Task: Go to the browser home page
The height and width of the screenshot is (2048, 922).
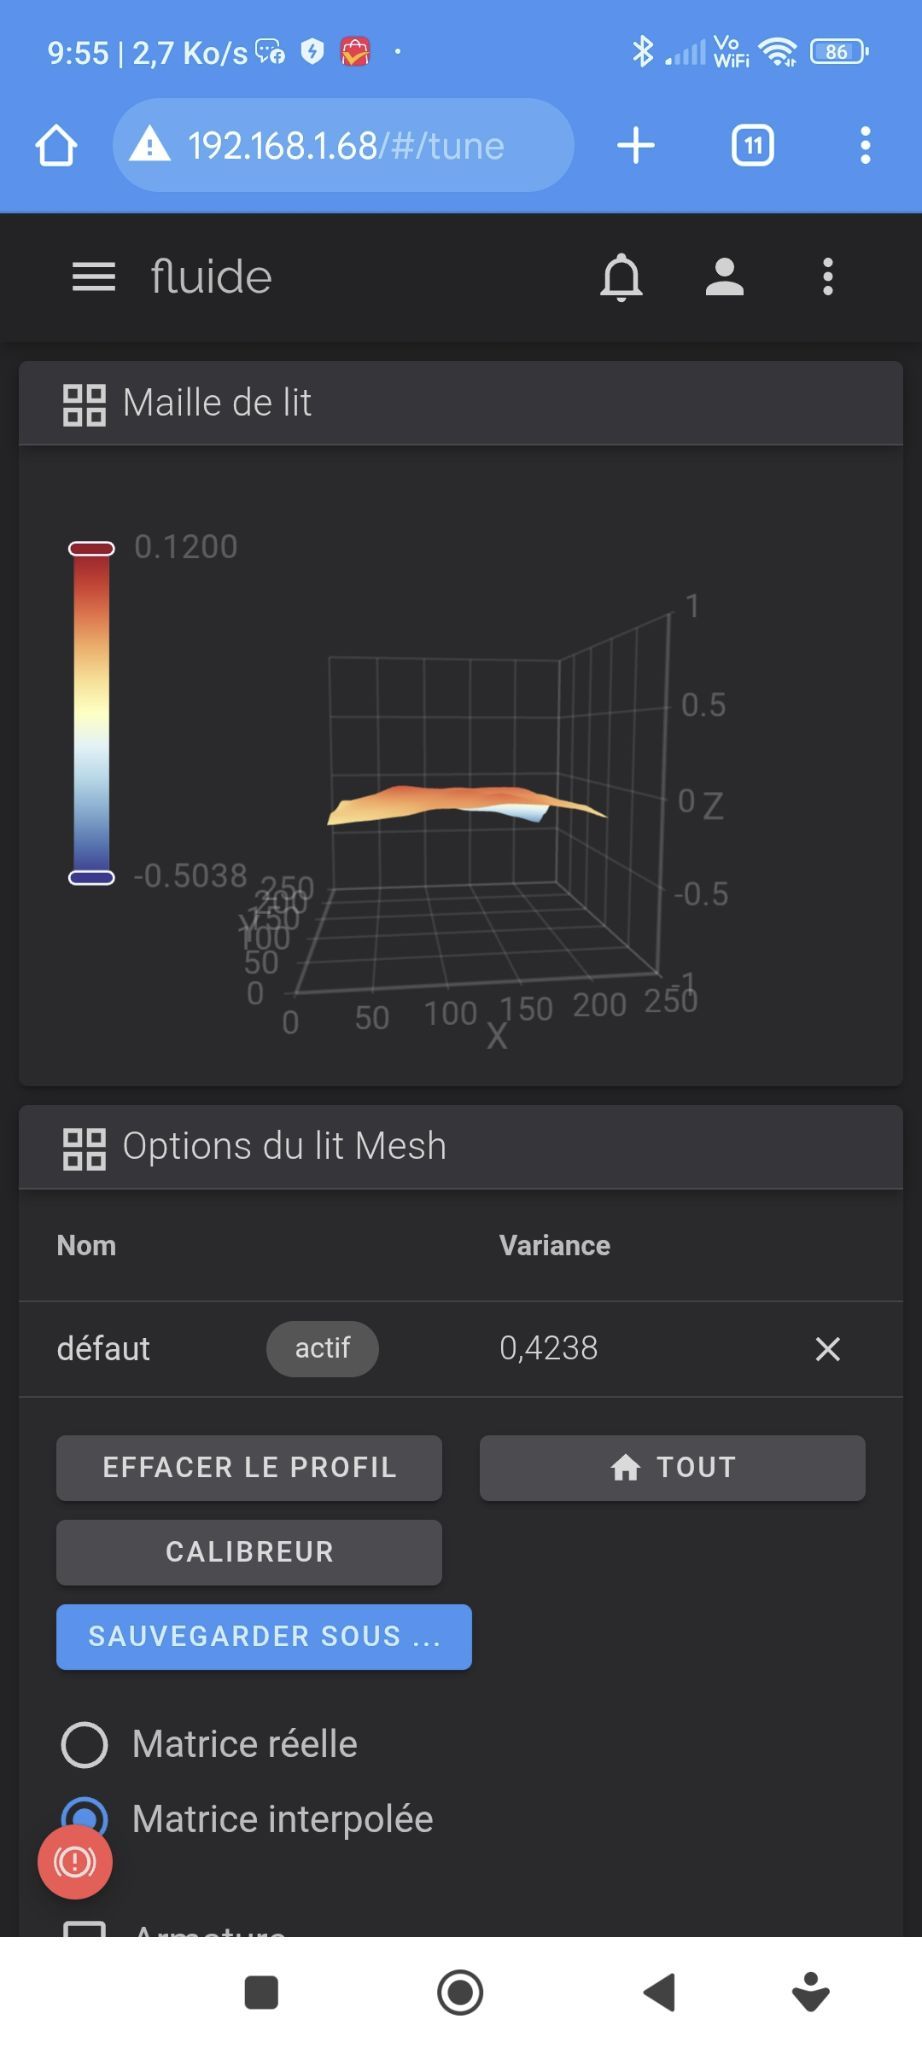Action: pos(57,146)
